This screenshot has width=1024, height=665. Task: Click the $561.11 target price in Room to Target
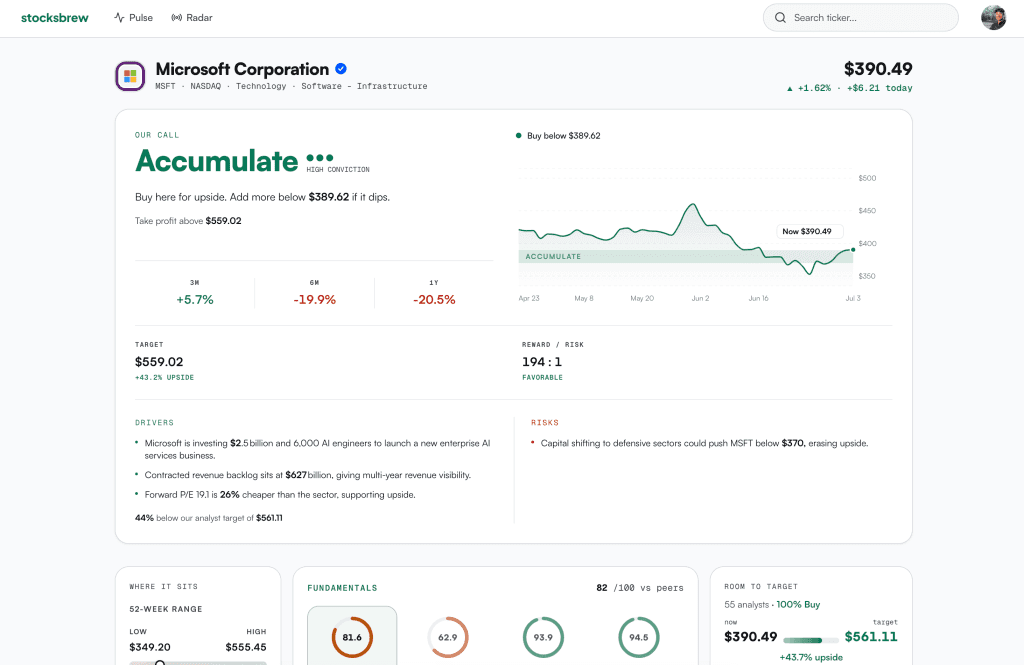(x=871, y=637)
